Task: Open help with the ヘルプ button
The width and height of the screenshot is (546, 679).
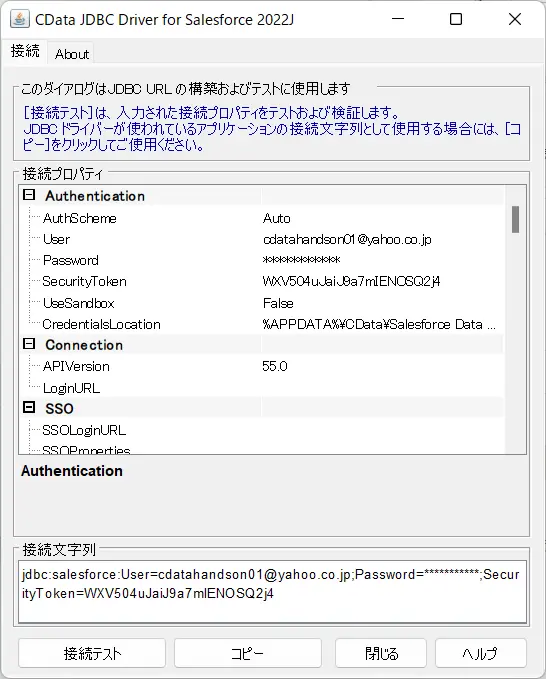Action: click(x=481, y=653)
